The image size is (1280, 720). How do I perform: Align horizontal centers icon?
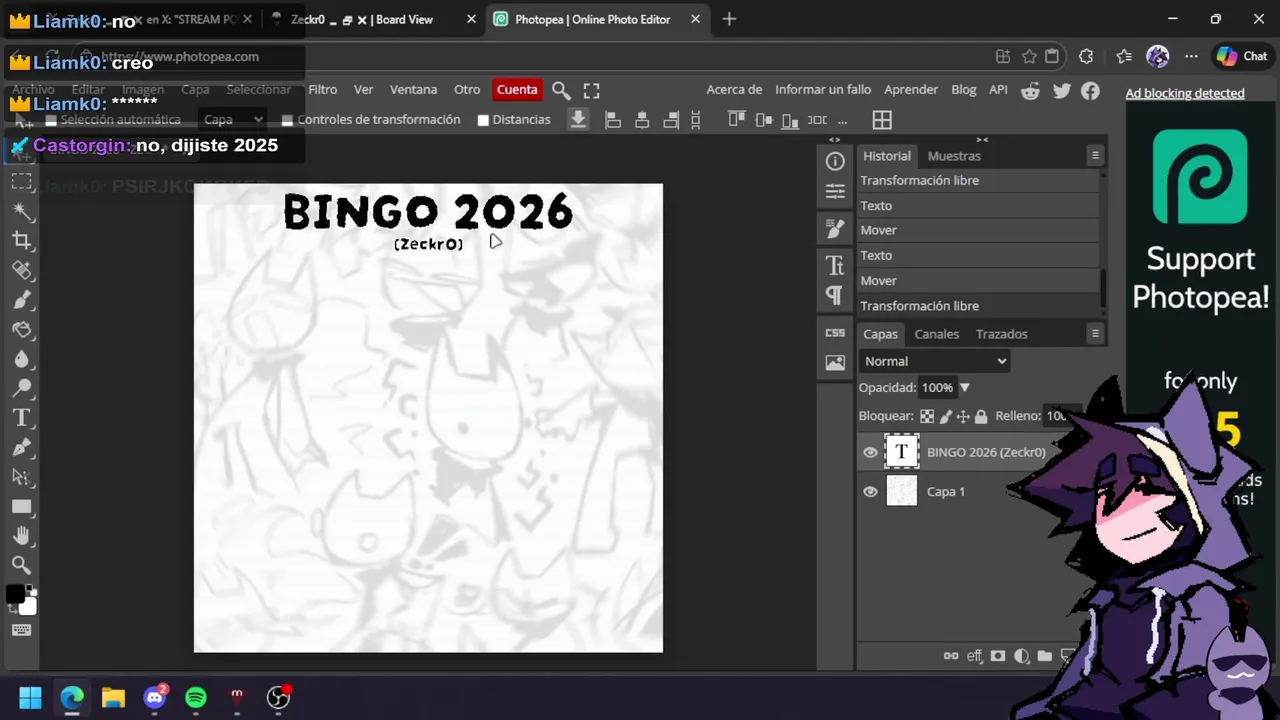tap(642, 120)
